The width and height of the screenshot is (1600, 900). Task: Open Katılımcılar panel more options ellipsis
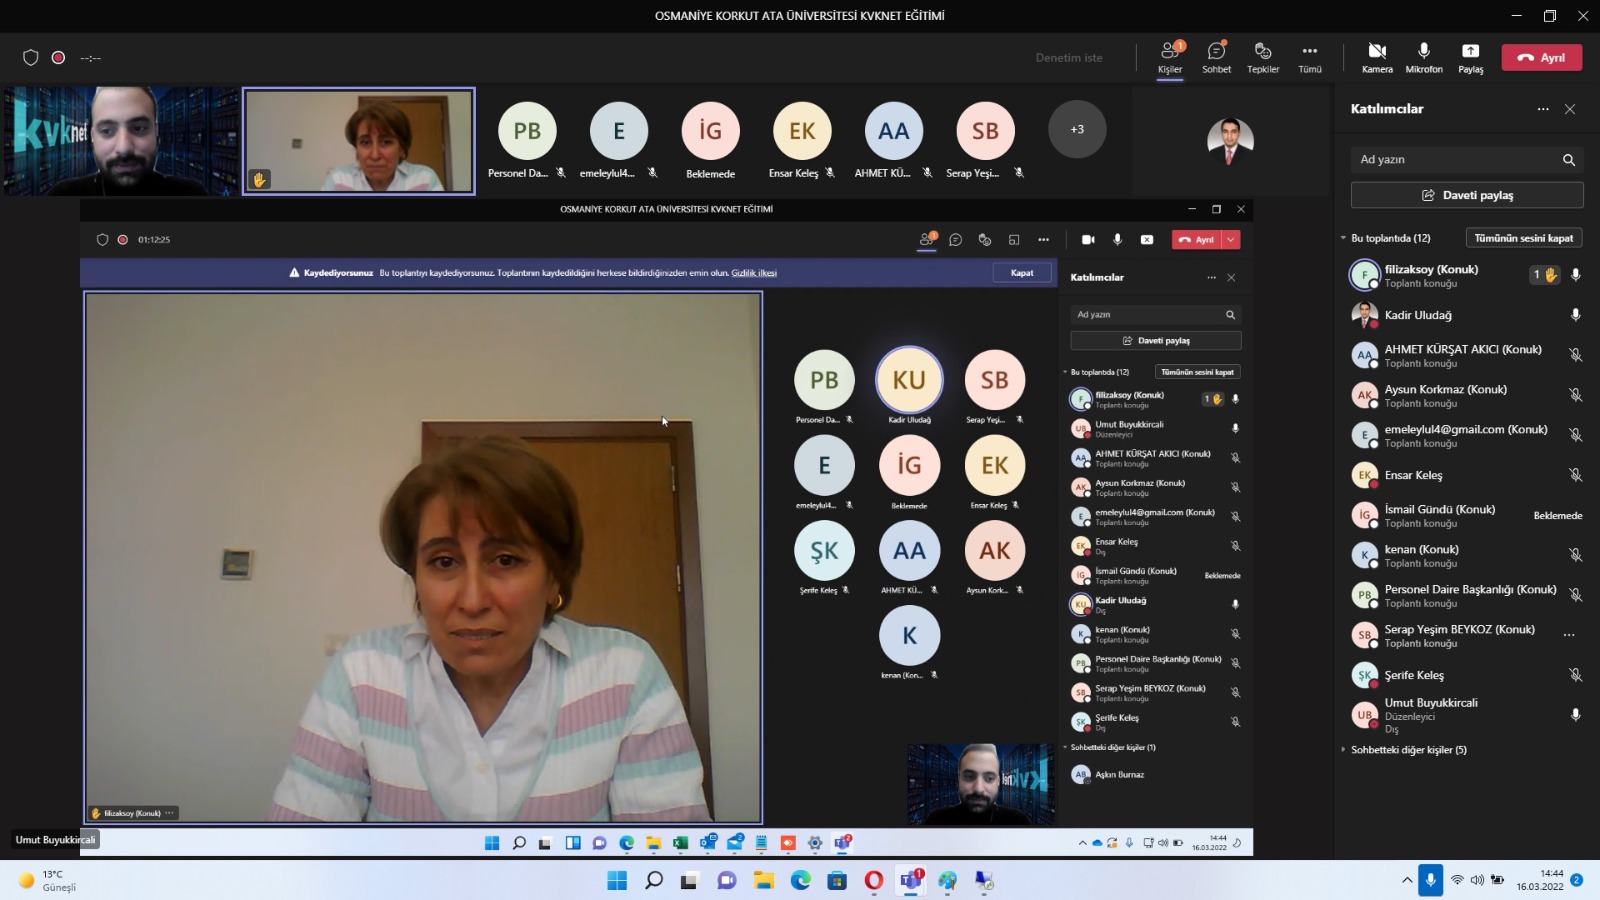click(x=1543, y=109)
